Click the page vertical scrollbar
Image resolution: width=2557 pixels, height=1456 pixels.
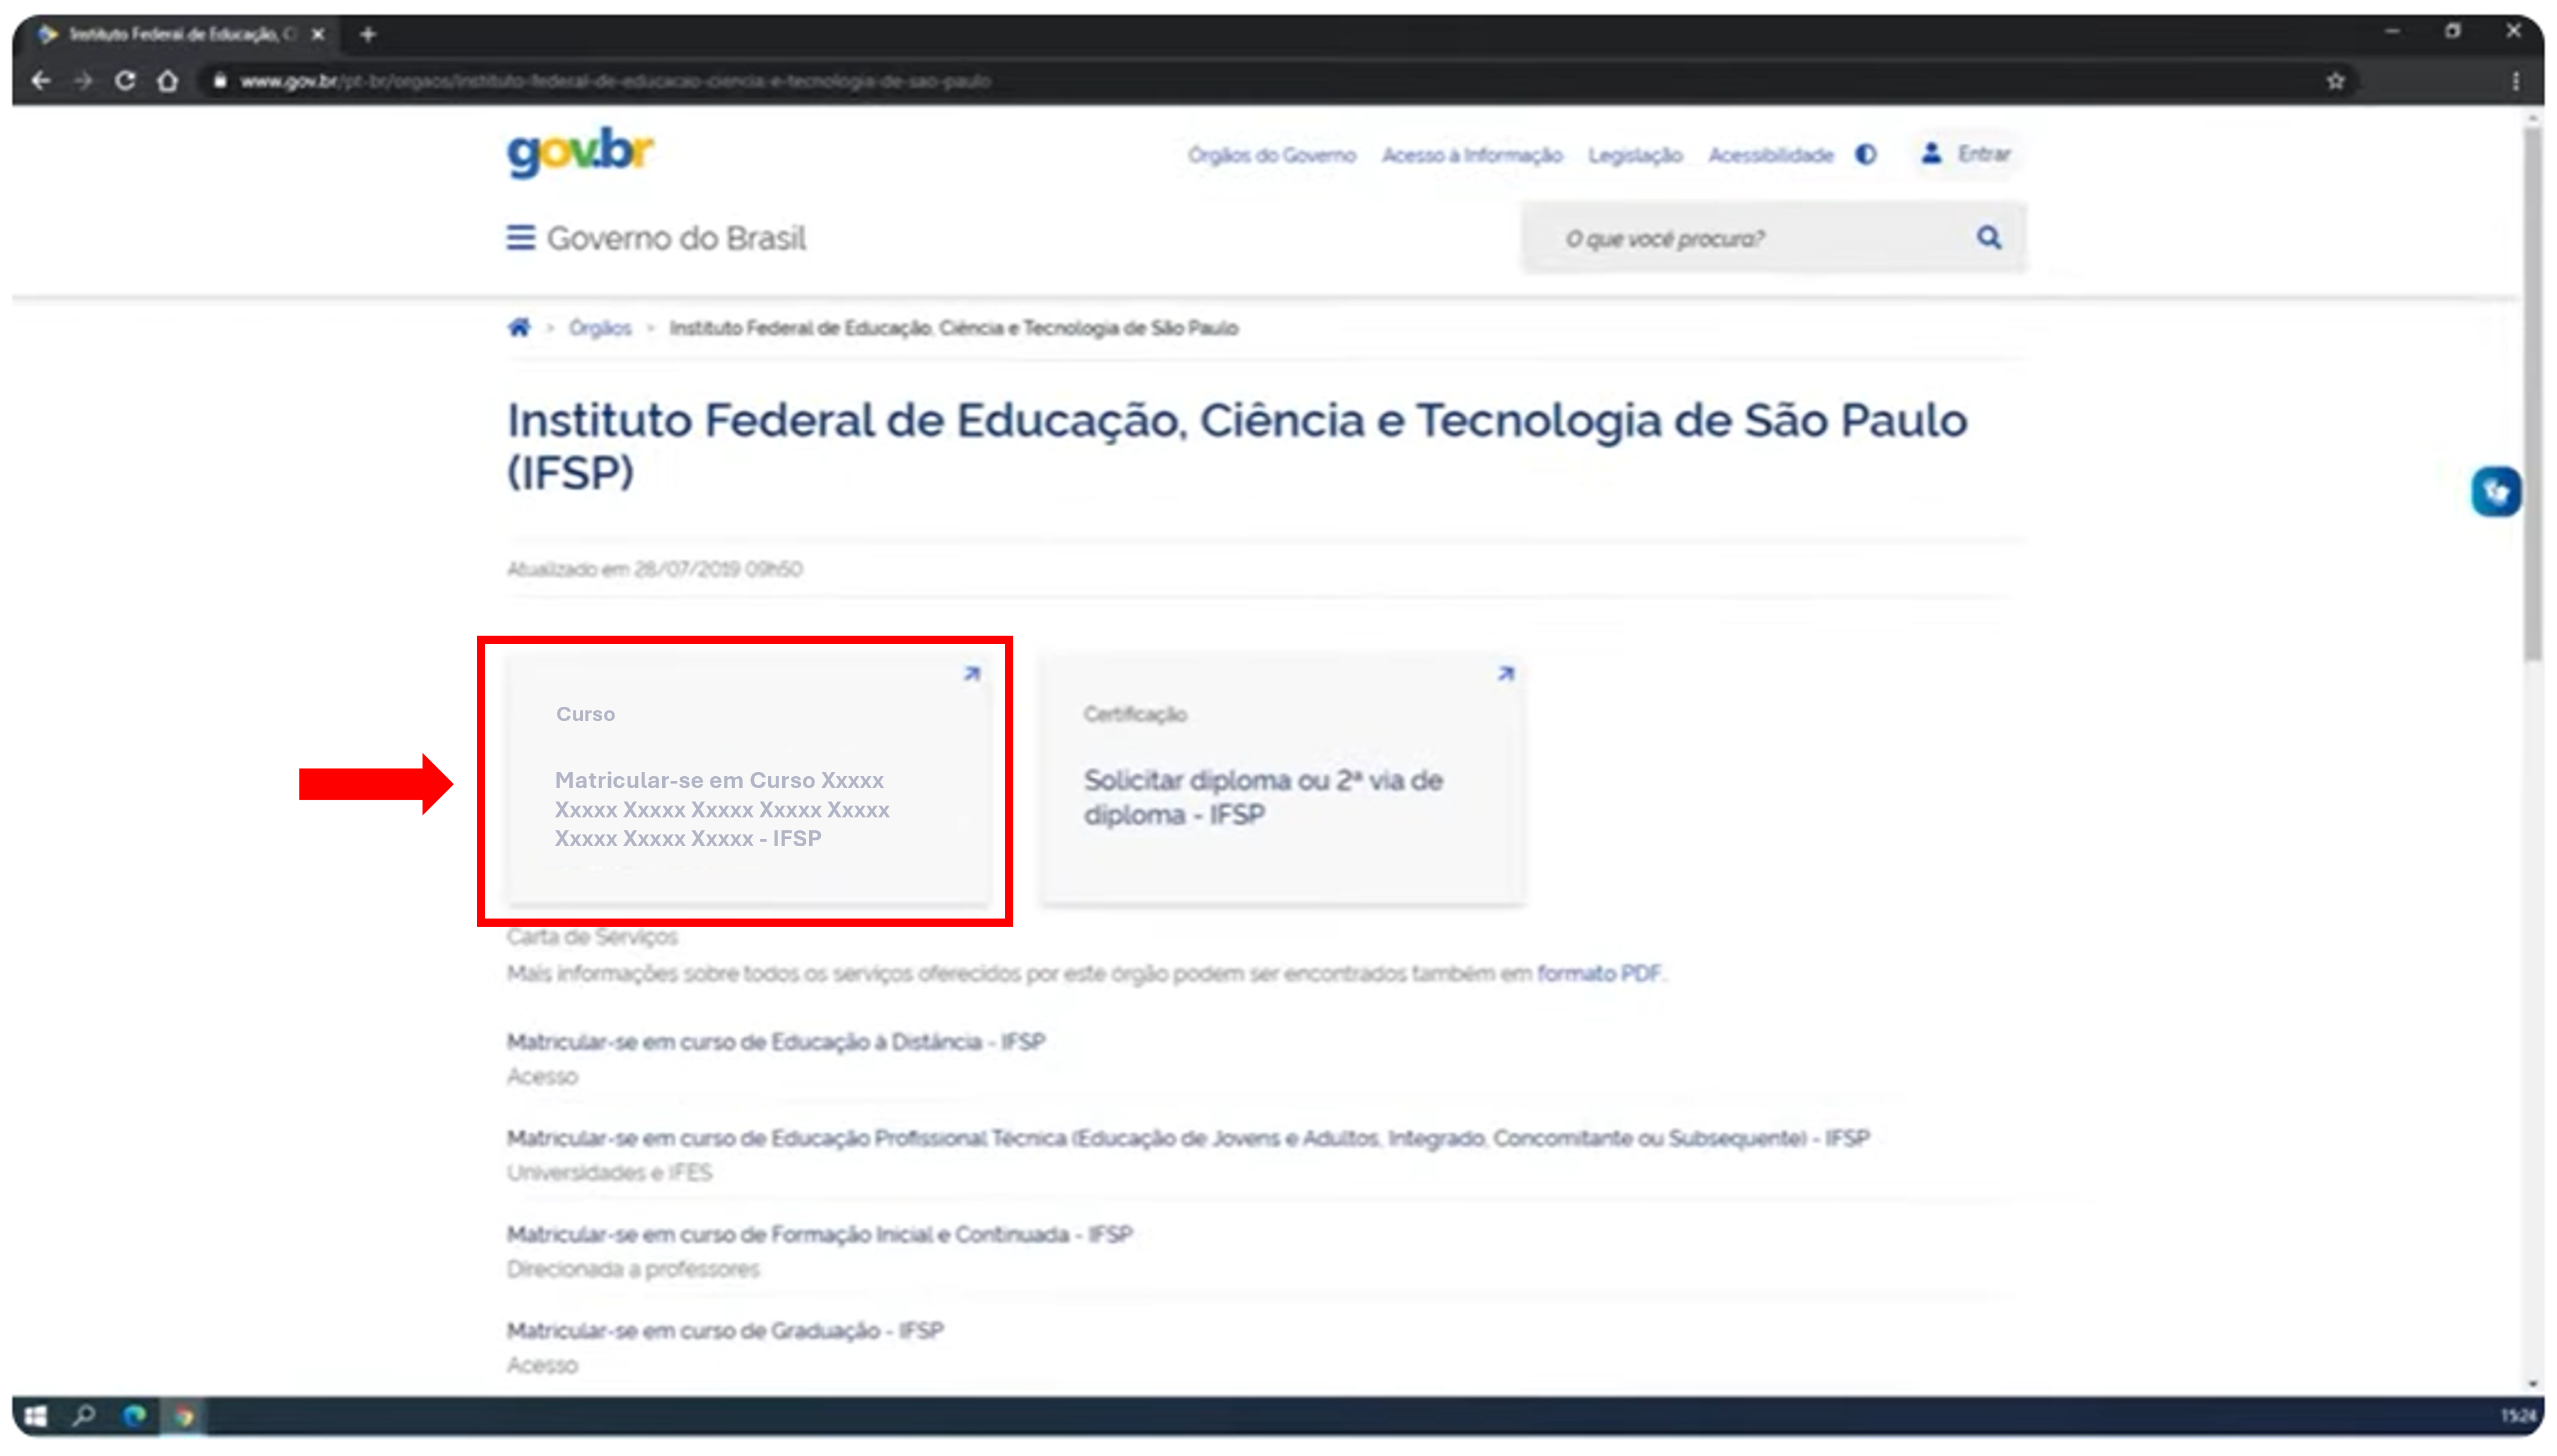click(2532, 400)
